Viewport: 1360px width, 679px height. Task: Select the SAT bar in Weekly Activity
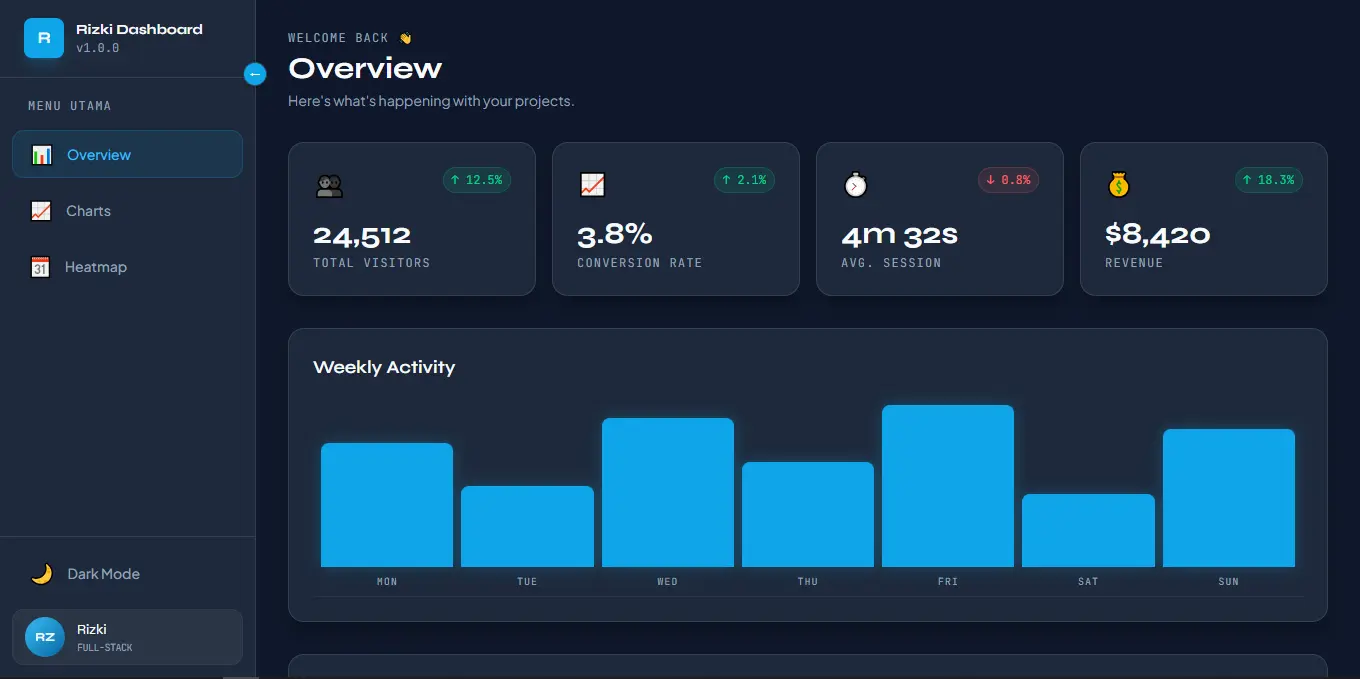coord(1088,530)
